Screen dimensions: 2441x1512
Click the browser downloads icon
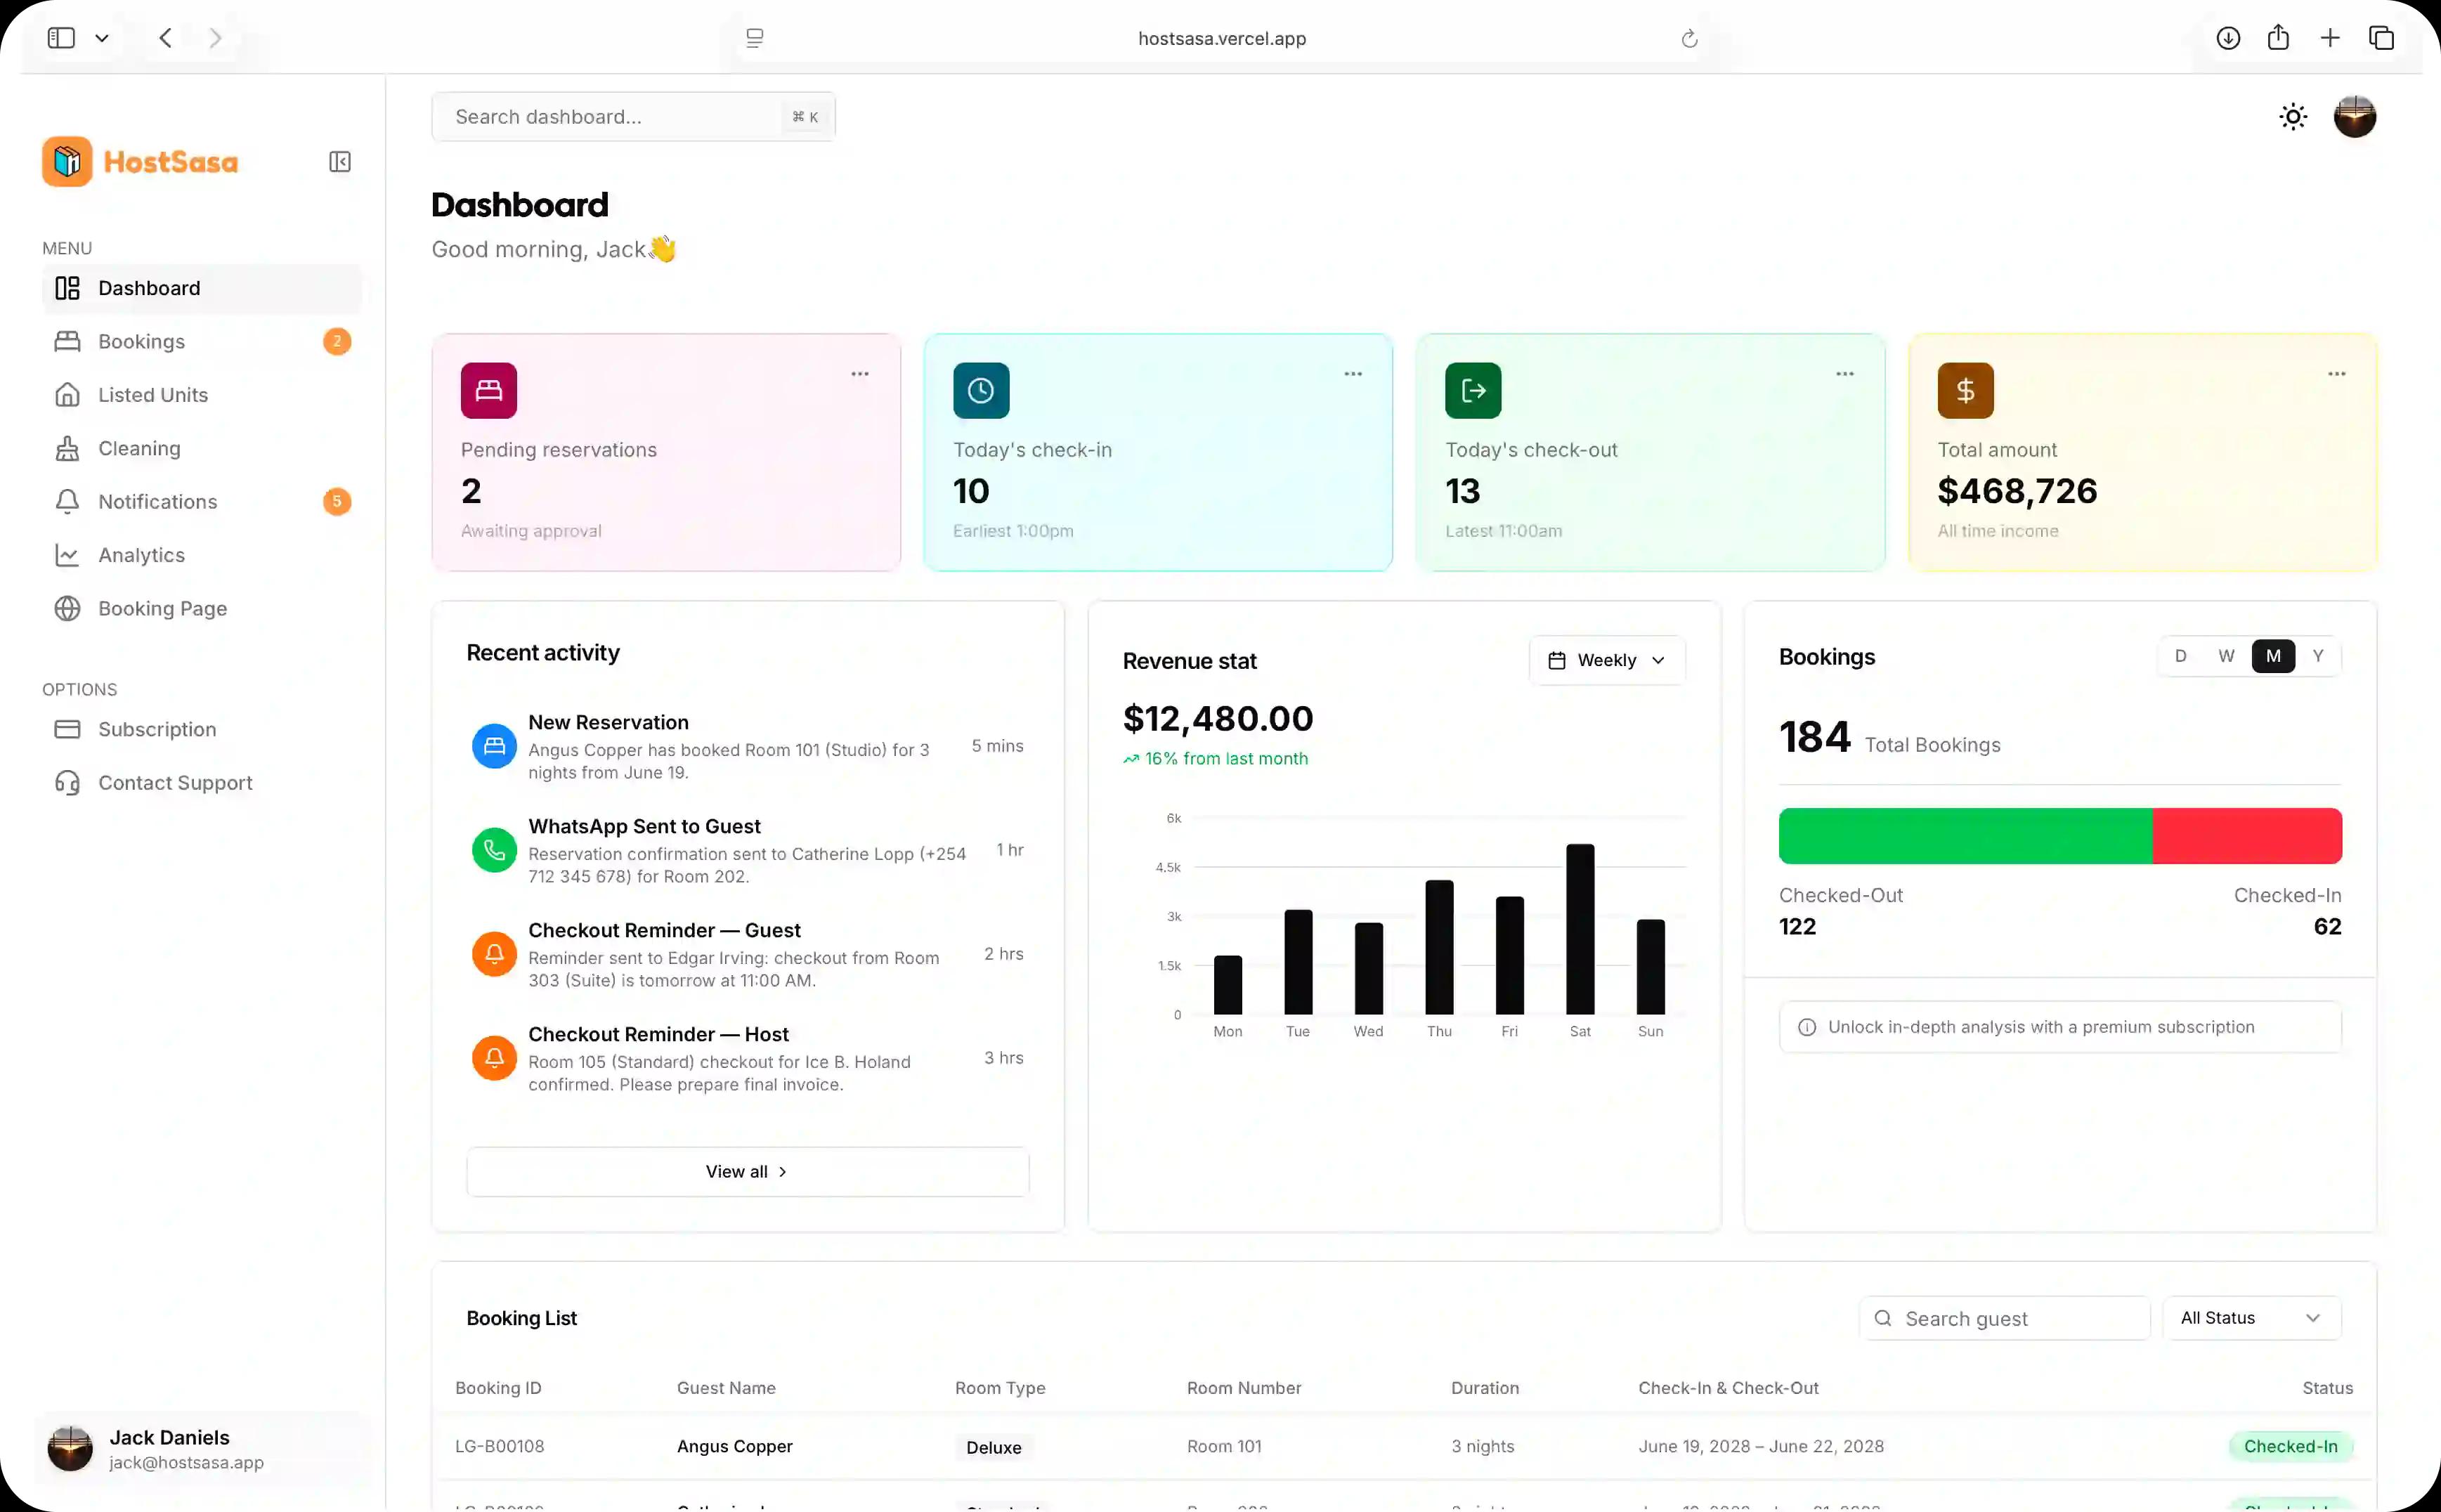2228,38
